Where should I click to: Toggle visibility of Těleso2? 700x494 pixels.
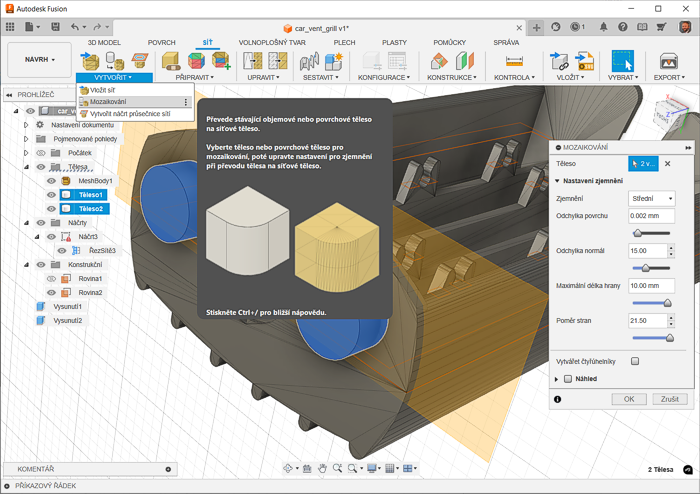point(51,208)
